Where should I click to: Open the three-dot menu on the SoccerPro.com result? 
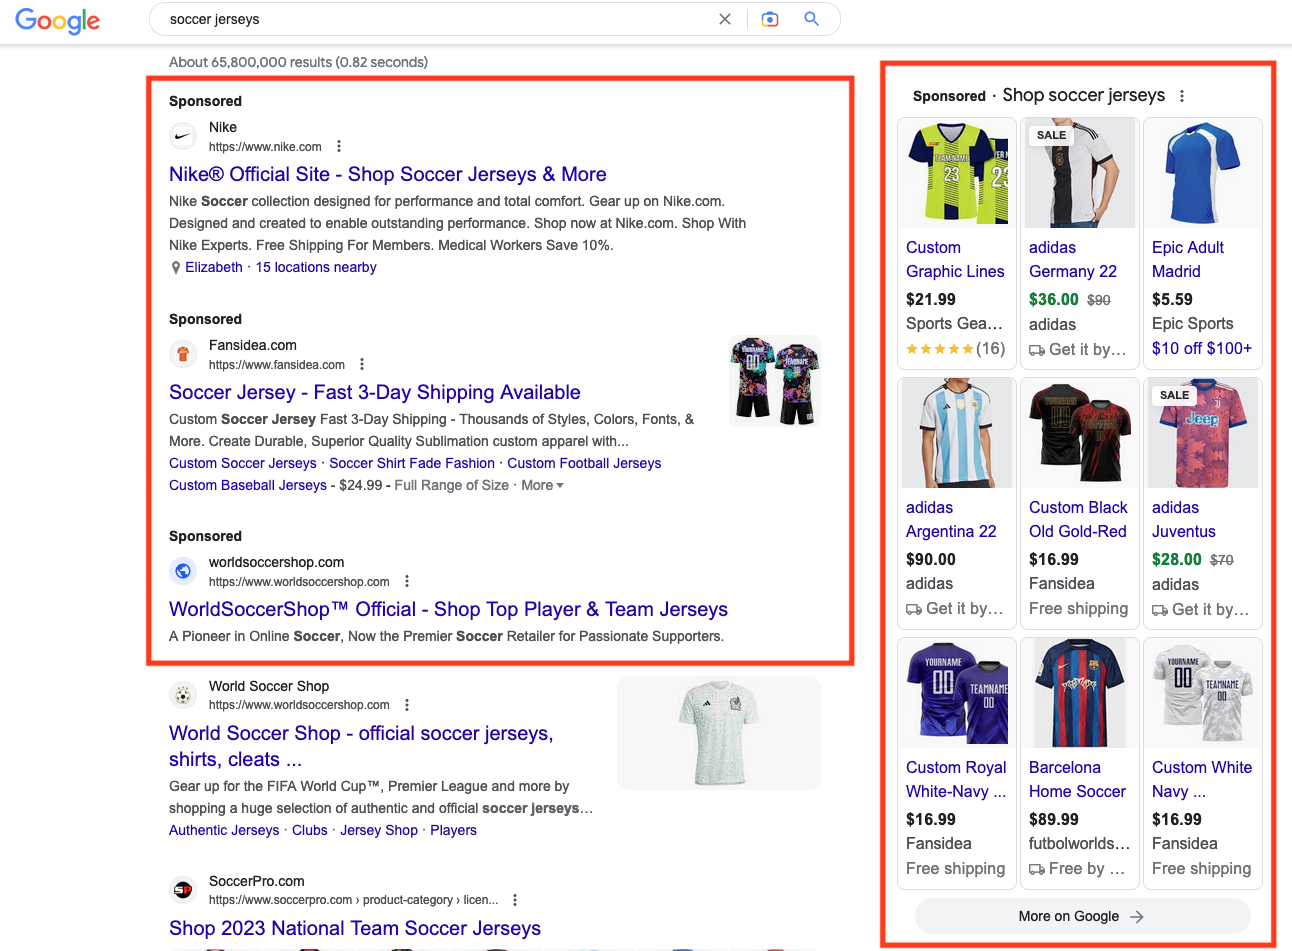tap(514, 899)
